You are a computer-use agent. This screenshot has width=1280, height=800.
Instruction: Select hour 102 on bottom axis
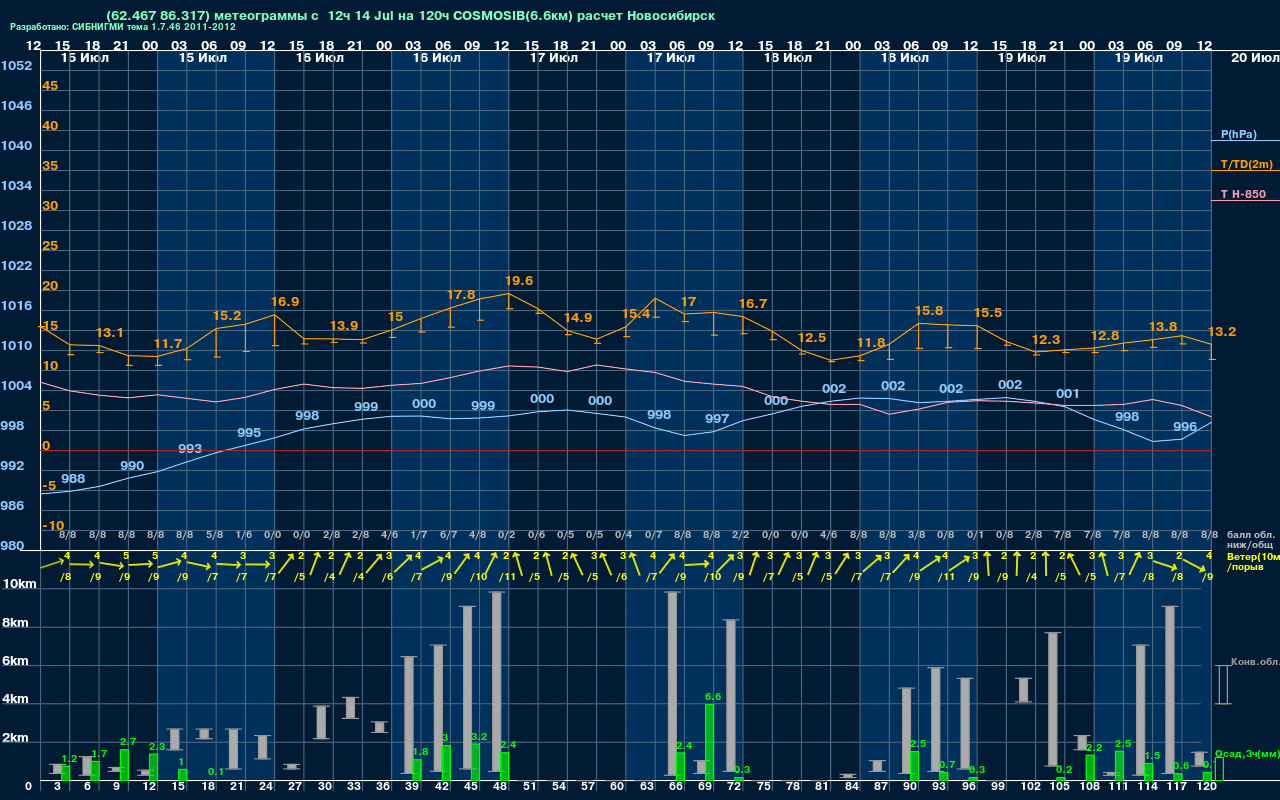pyautogui.click(x=1031, y=788)
